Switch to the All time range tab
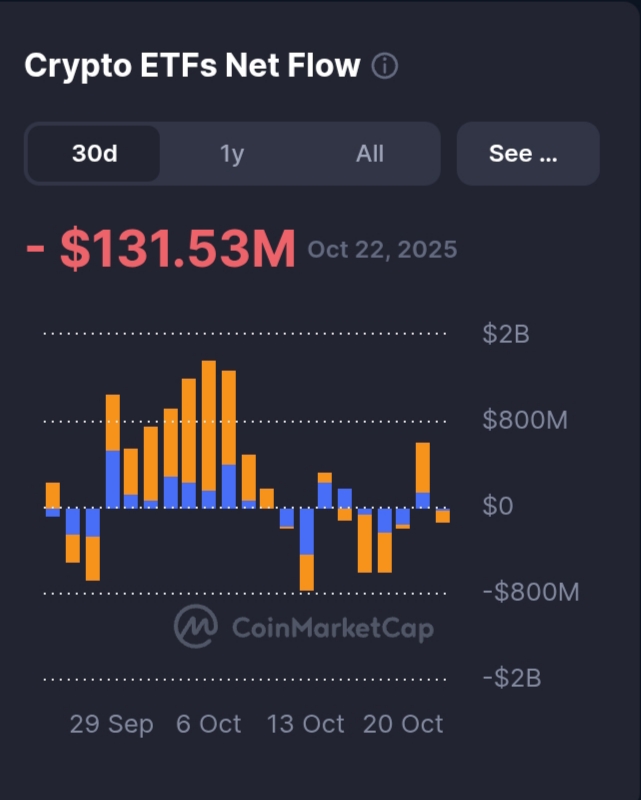Screen dimensions: 641x800 coord(369,154)
